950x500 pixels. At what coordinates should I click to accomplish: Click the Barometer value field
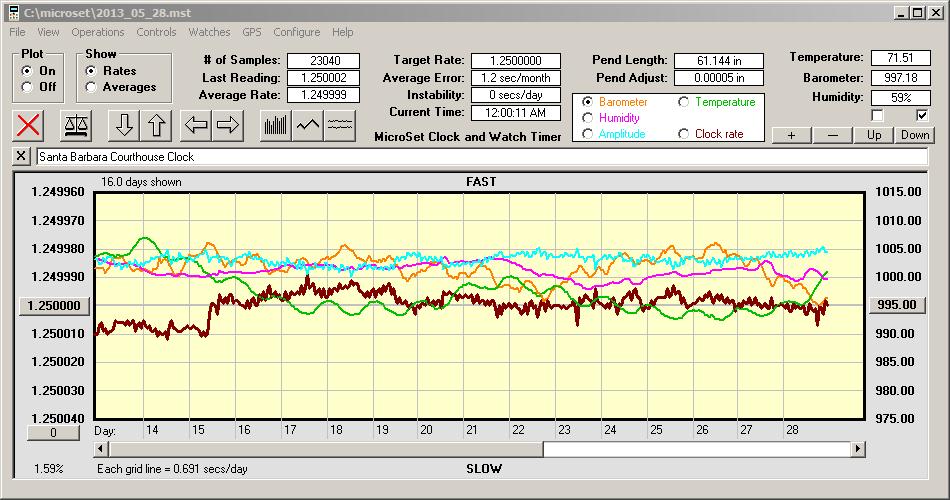pos(900,78)
